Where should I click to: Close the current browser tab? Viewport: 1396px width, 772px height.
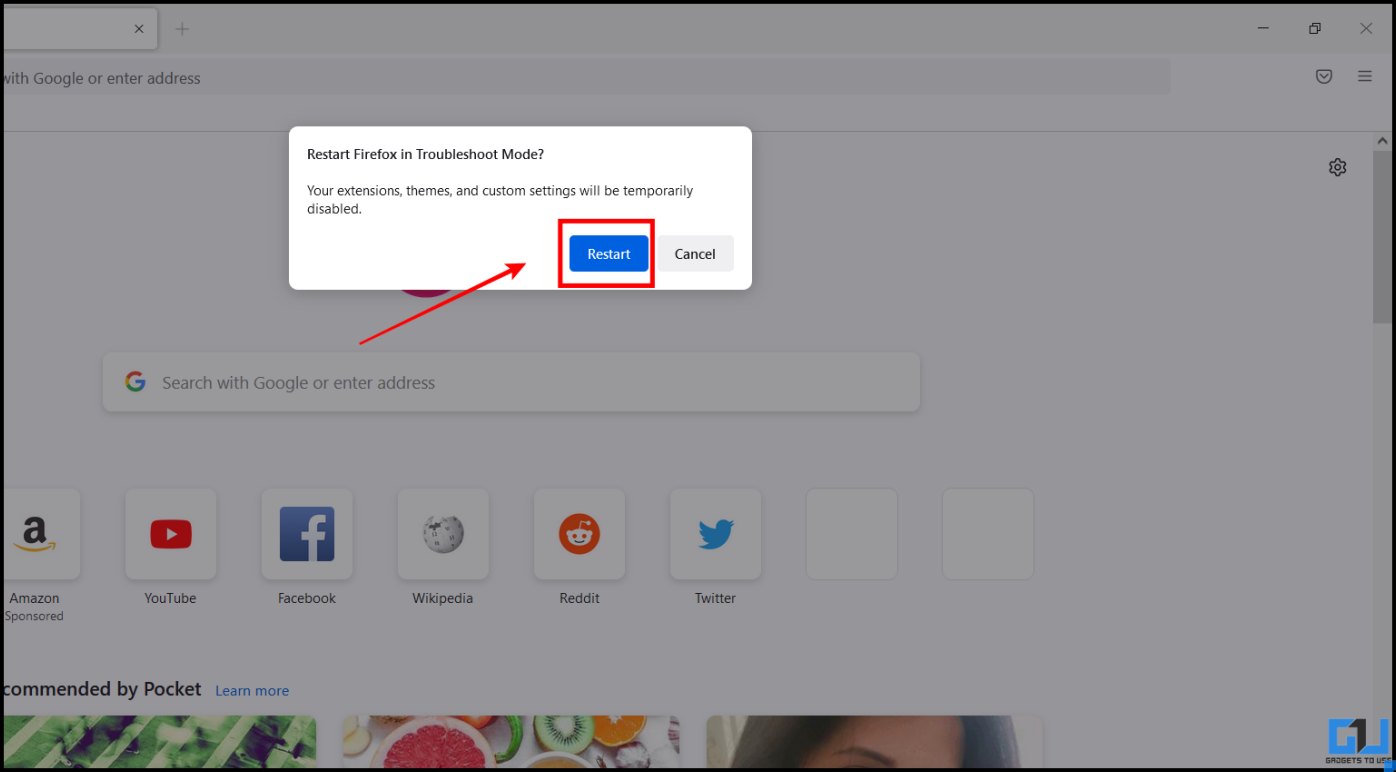(140, 29)
